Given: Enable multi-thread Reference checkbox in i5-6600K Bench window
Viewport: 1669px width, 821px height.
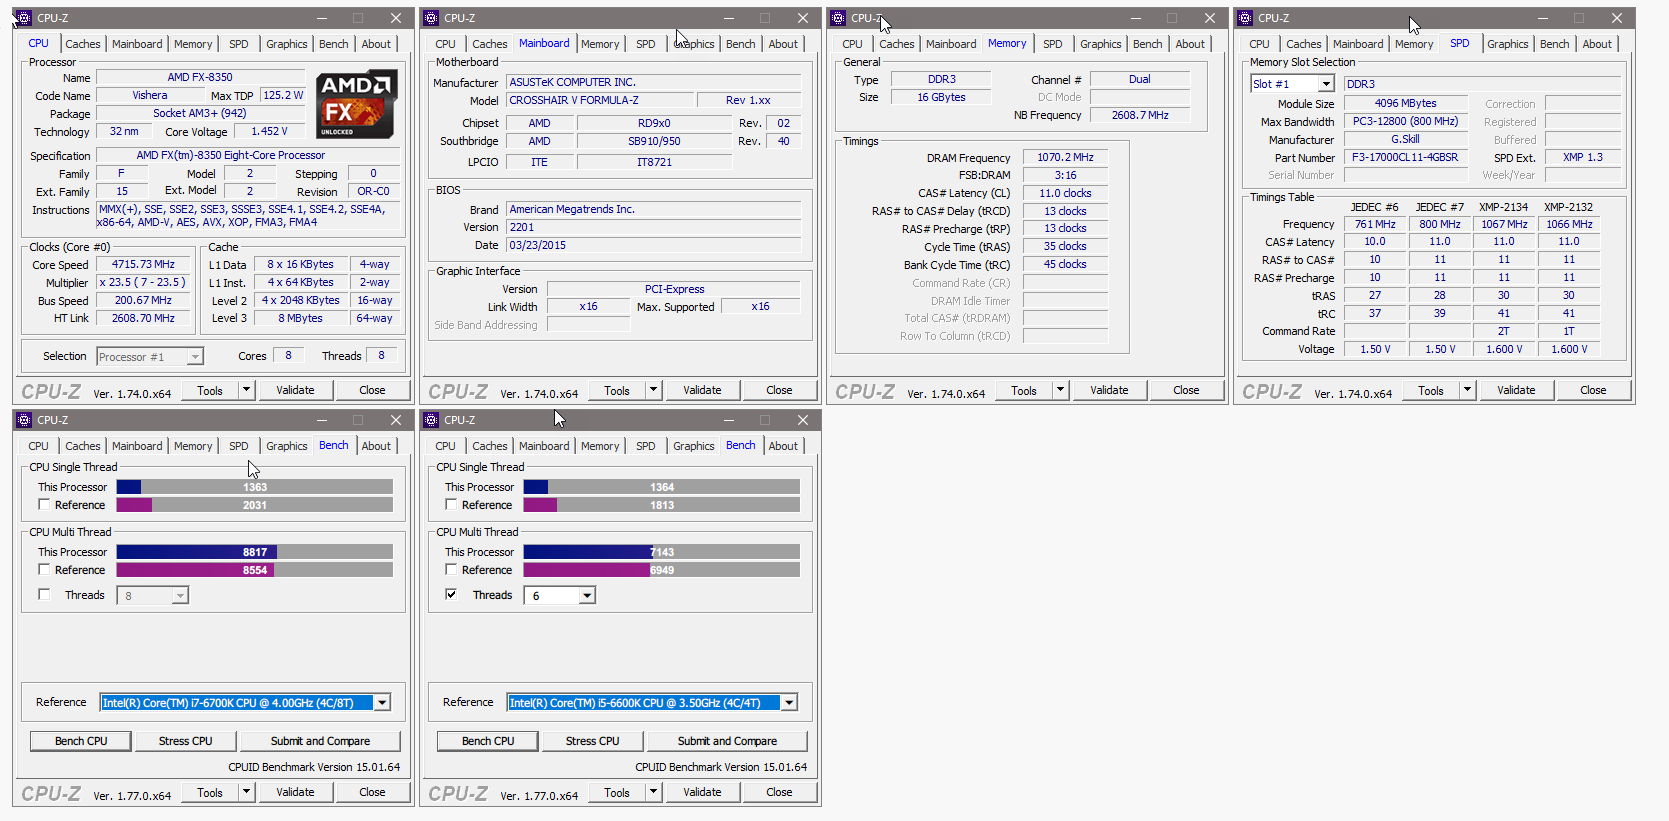Looking at the screenshot, I should (451, 570).
